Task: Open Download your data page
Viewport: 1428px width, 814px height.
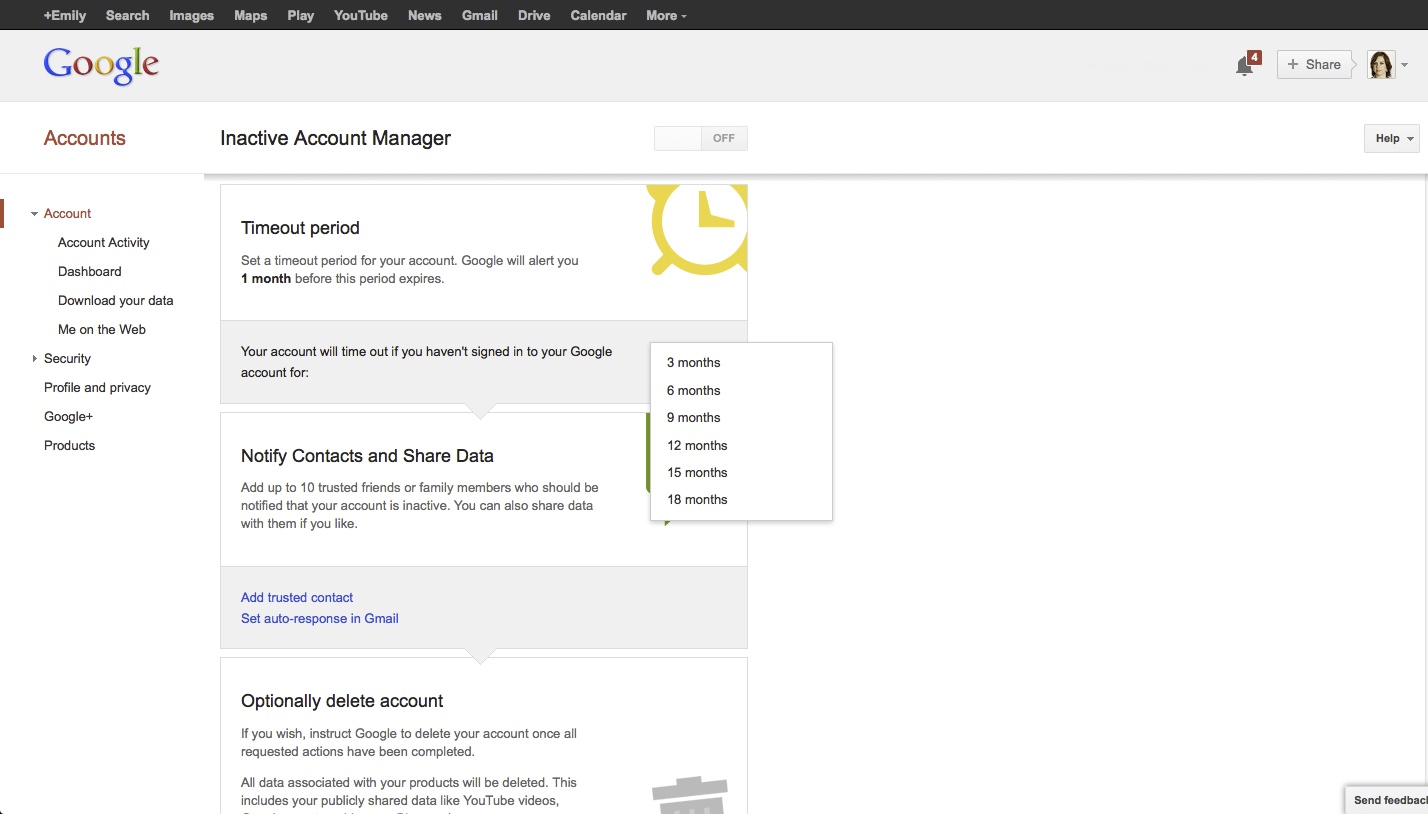Action: tap(115, 301)
